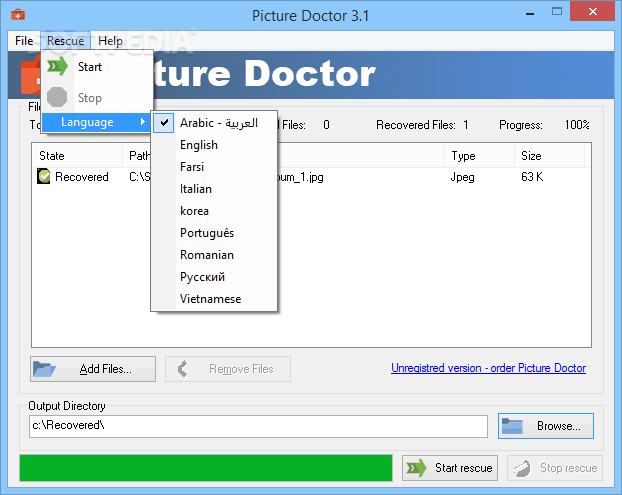This screenshot has width=622, height=495.
Task: Click the Output Directory path field
Action: coord(258,426)
